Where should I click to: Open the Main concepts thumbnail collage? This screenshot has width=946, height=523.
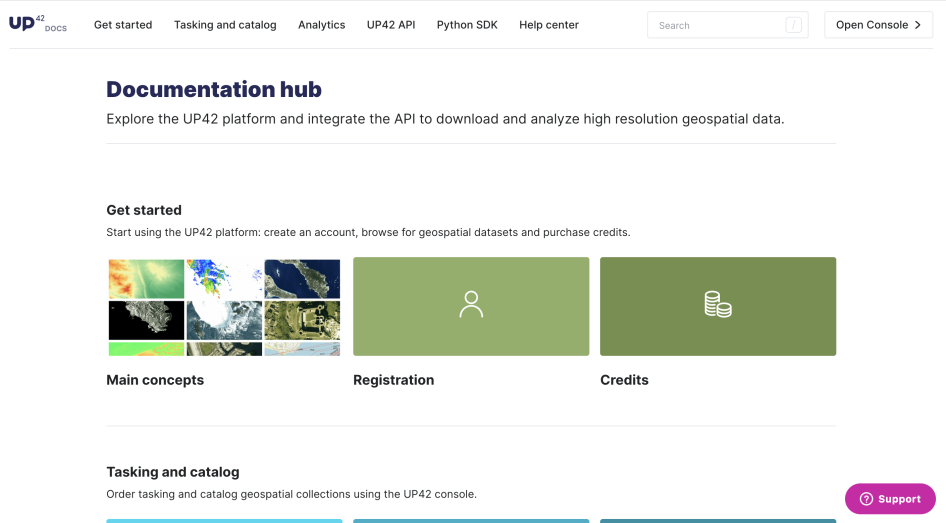(x=224, y=306)
